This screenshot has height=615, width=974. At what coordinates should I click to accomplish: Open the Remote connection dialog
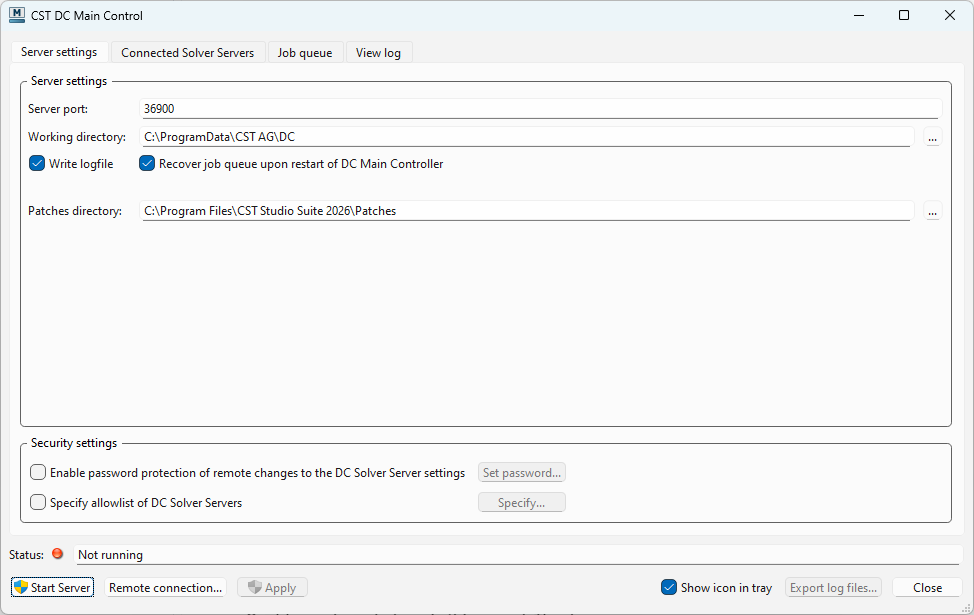(166, 588)
